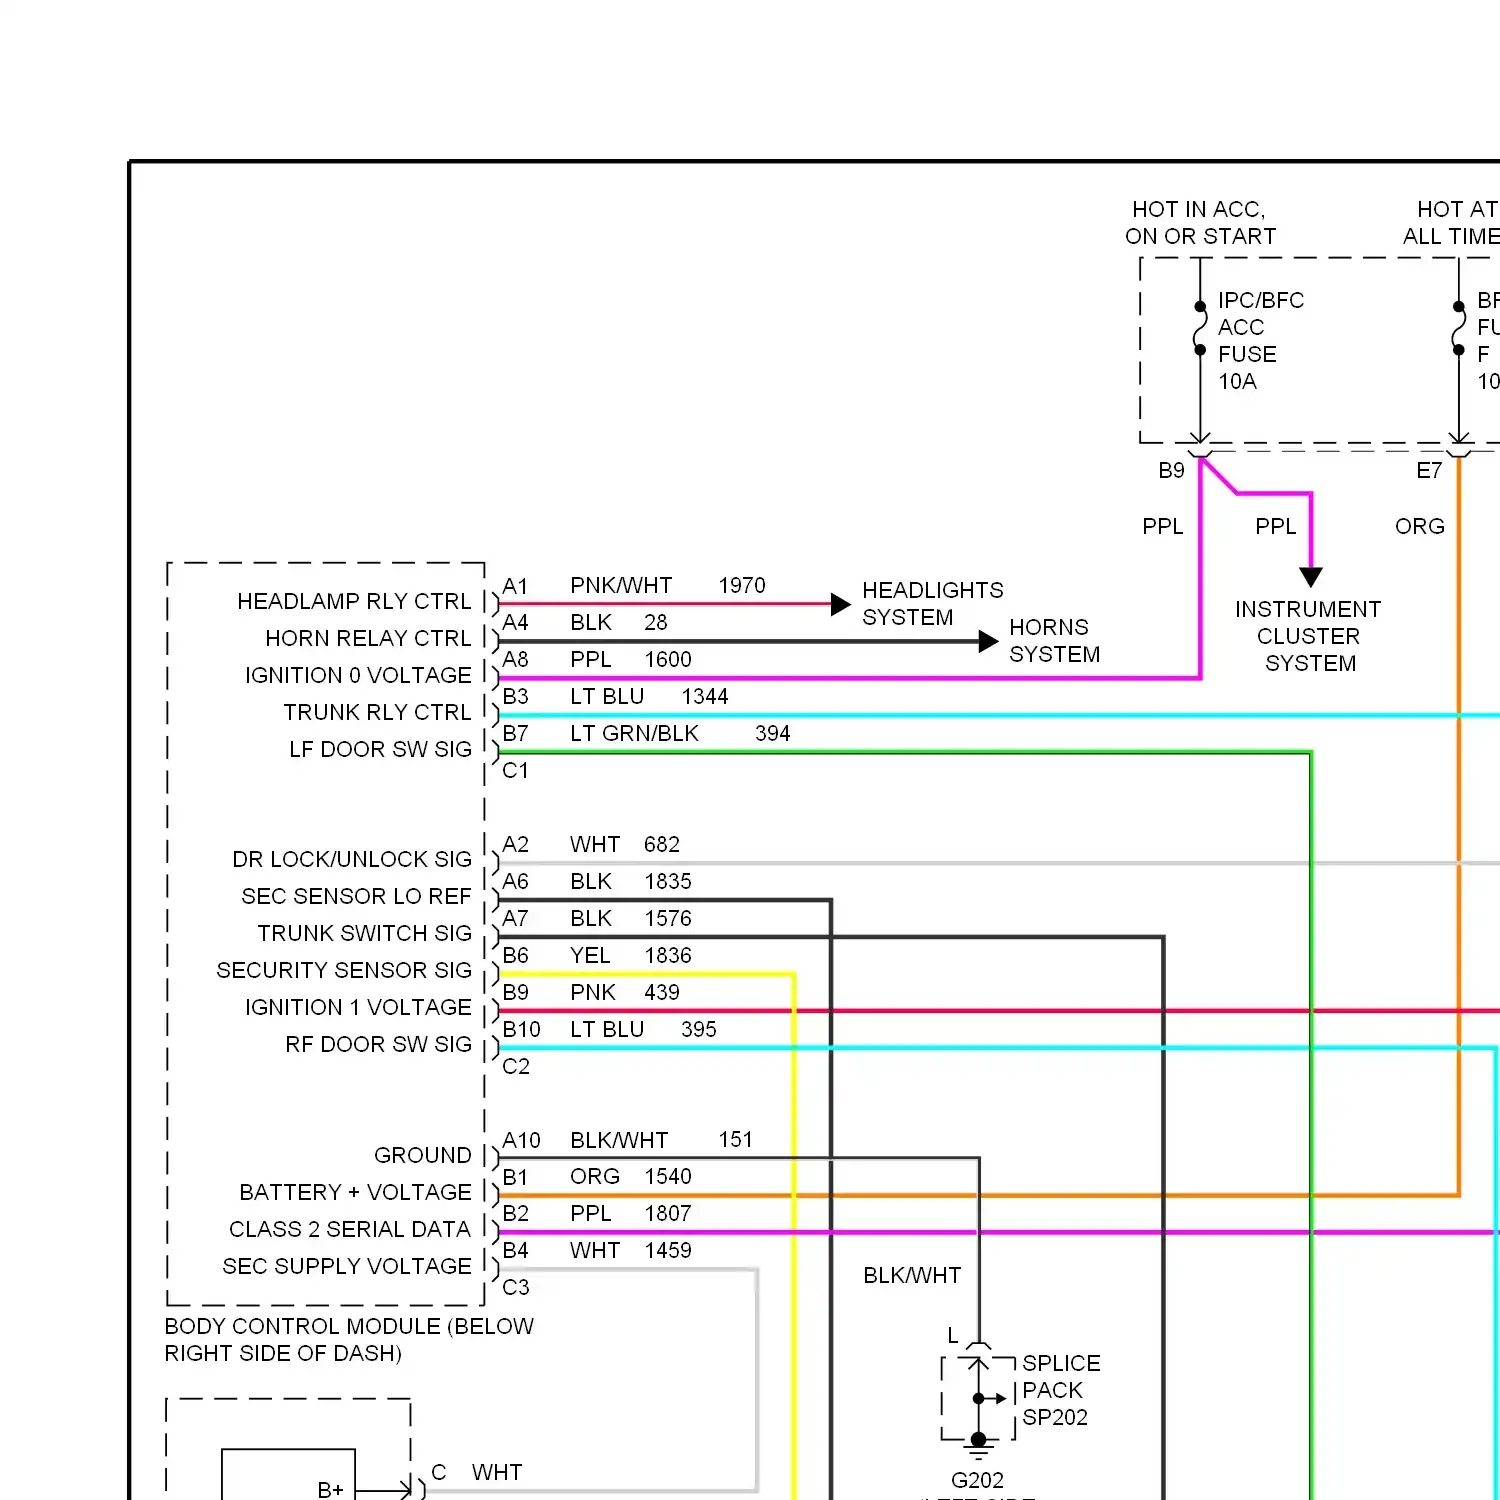Click the BLK/WHT label above splice pack
The width and height of the screenshot is (1500, 1500).
[912, 1275]
